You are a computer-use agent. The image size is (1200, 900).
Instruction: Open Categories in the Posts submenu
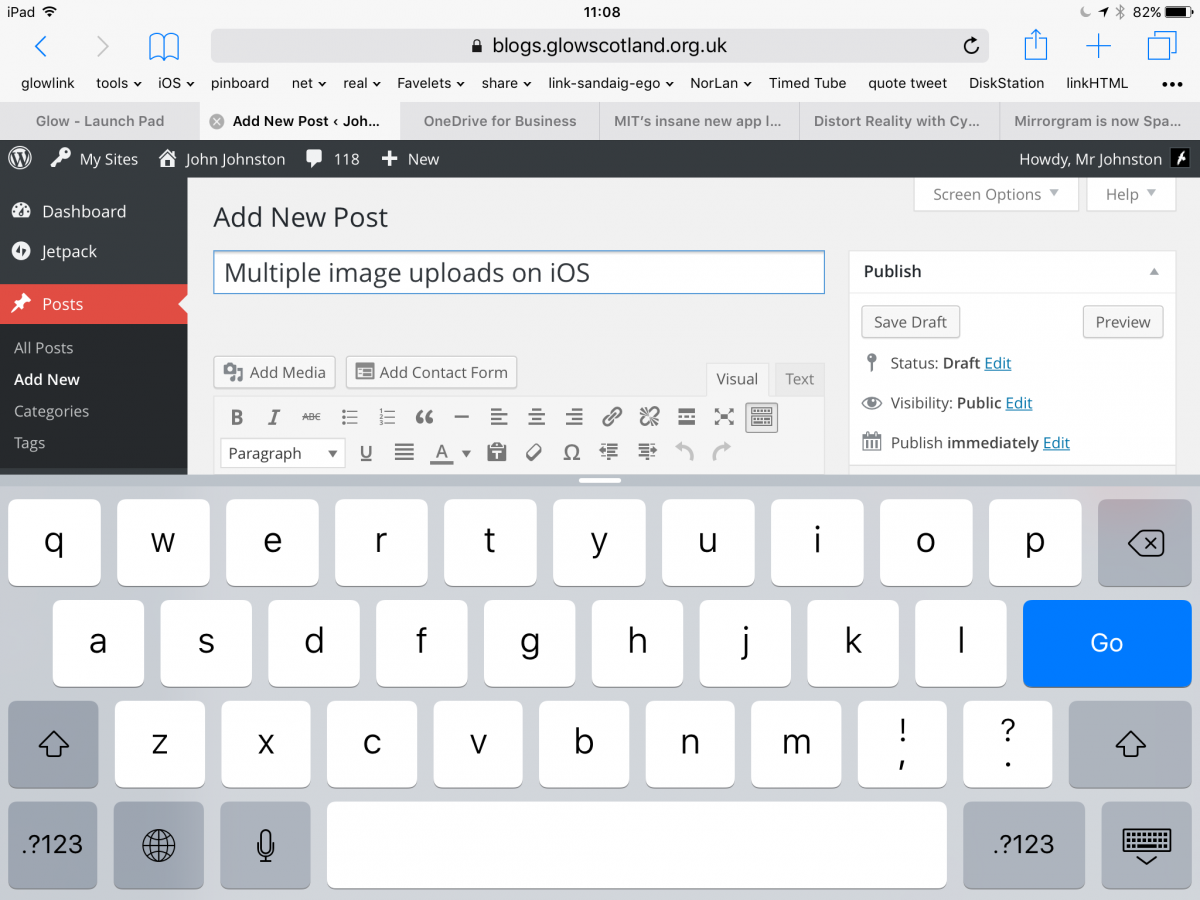pyautogui.click(x=51, y=411)
